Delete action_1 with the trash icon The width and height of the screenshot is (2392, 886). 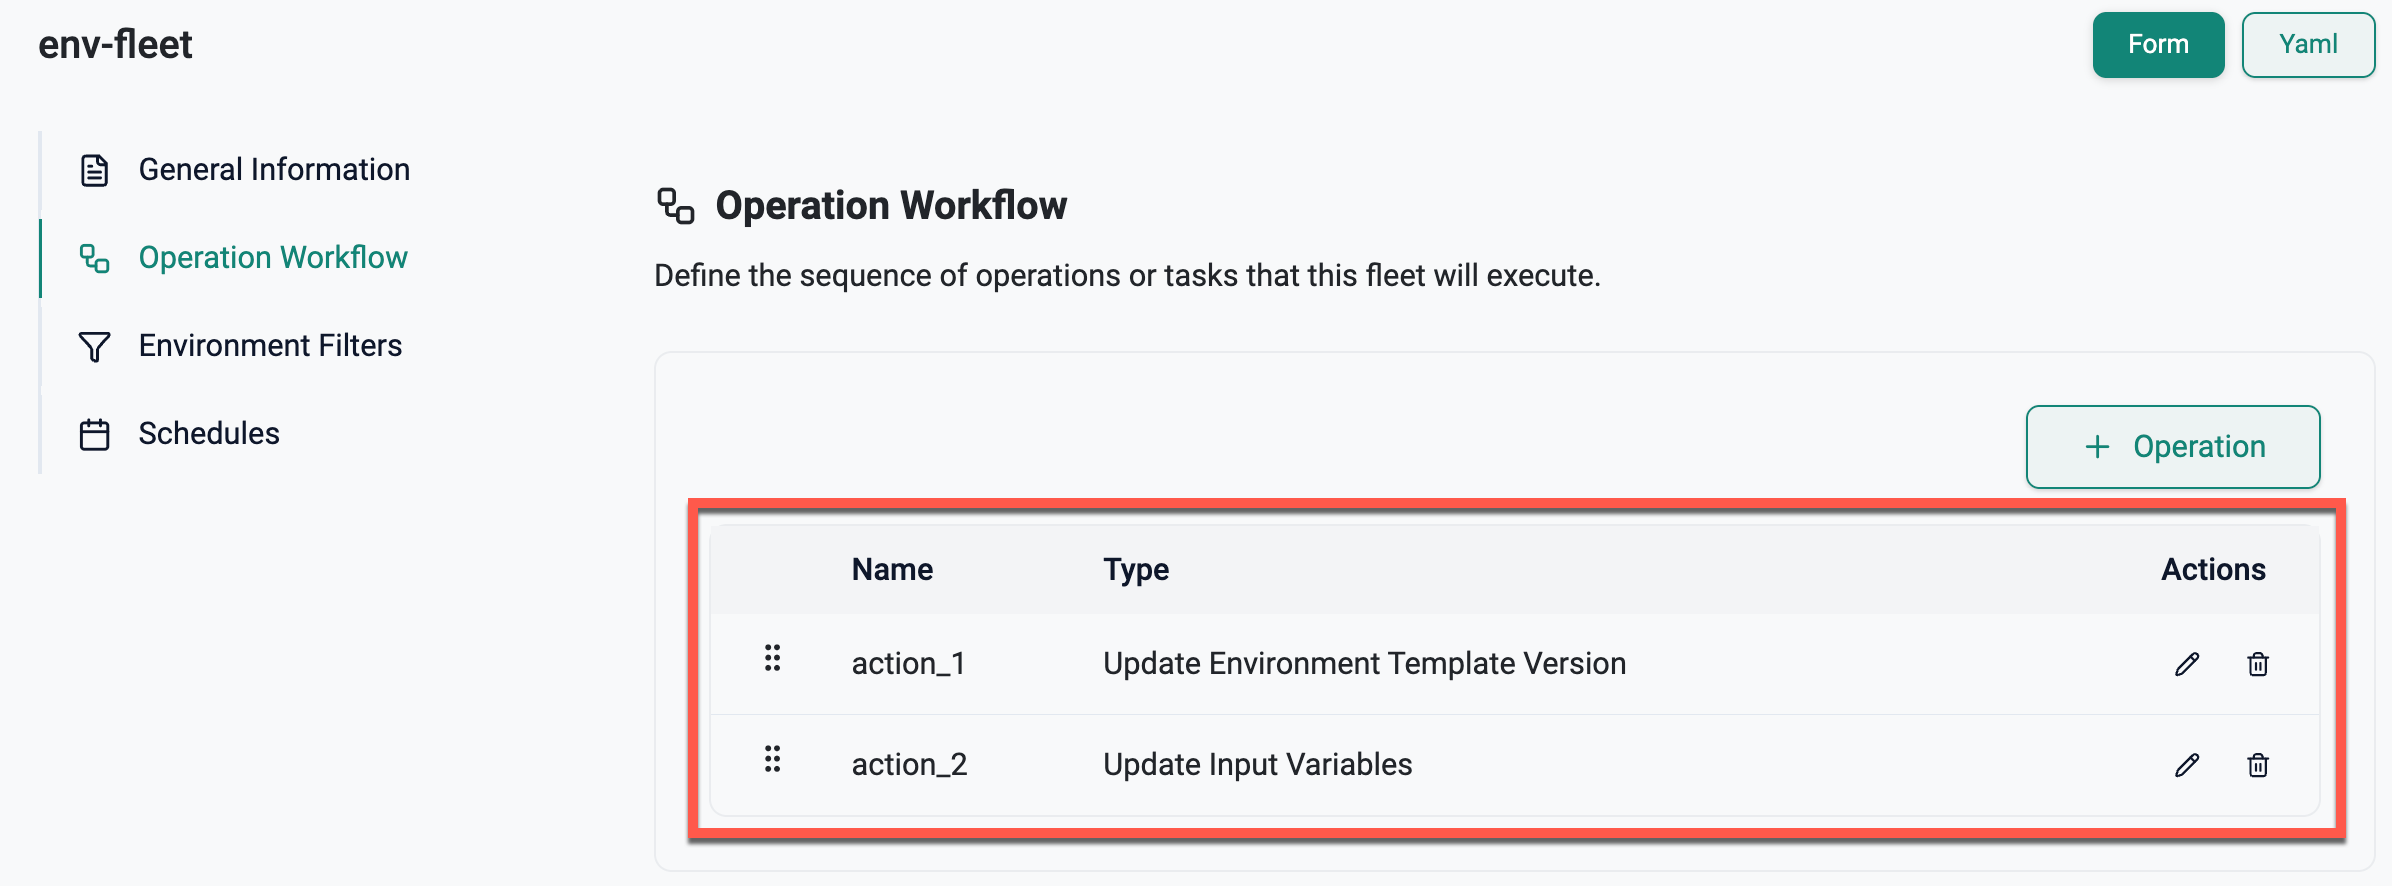[x=2258, y=664]
